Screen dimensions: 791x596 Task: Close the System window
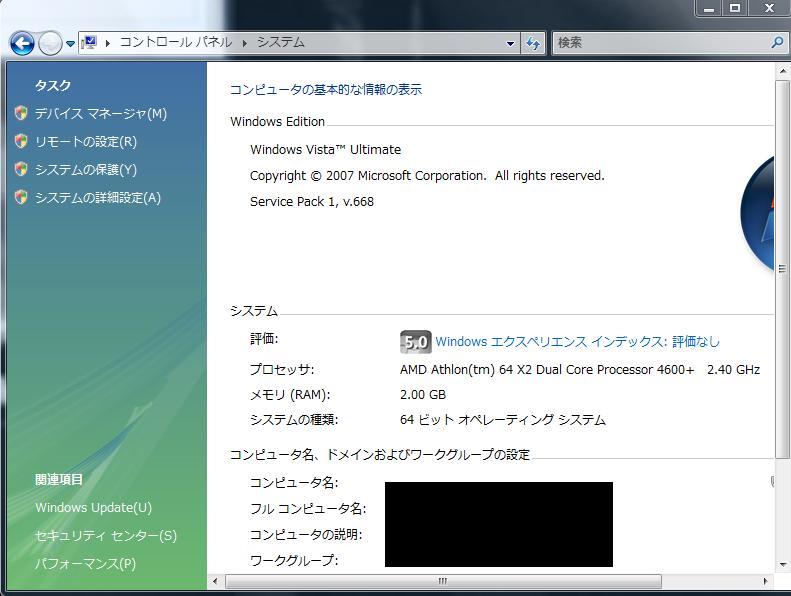[x=769, y=8]
